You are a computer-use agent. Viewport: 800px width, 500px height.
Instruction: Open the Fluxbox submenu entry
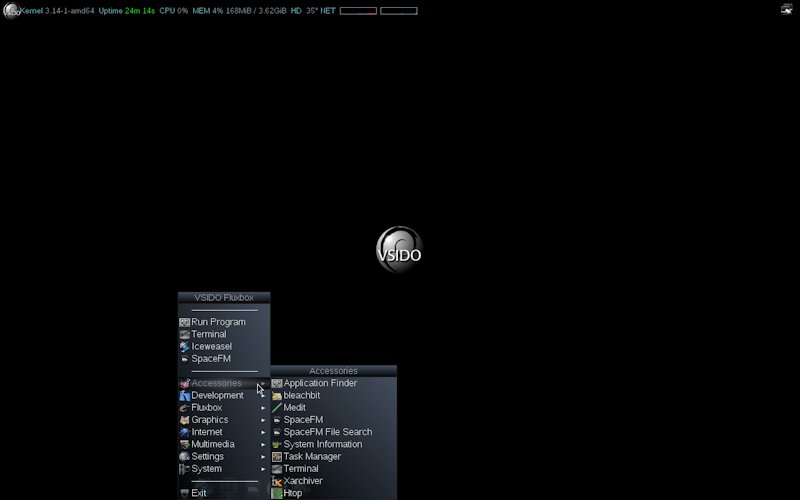[x=223, y=408]
